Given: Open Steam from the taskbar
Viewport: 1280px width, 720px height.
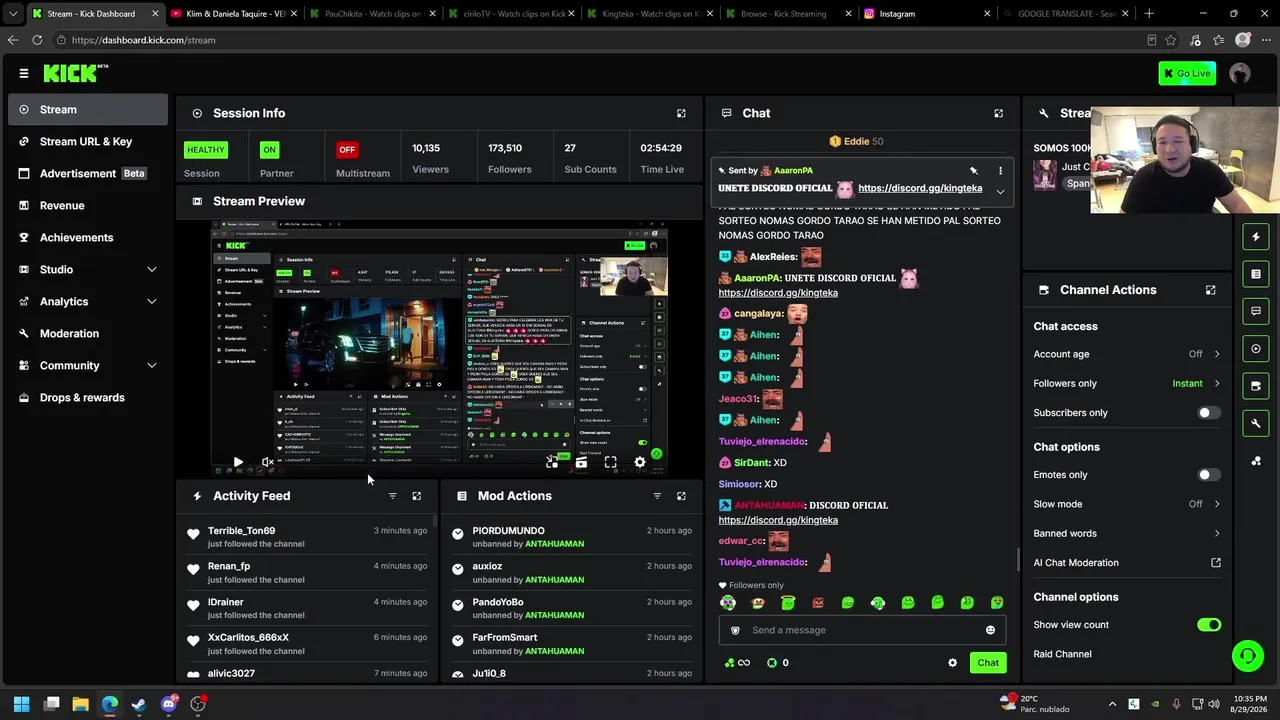Looking at the screenshot, I should (139, 704).
